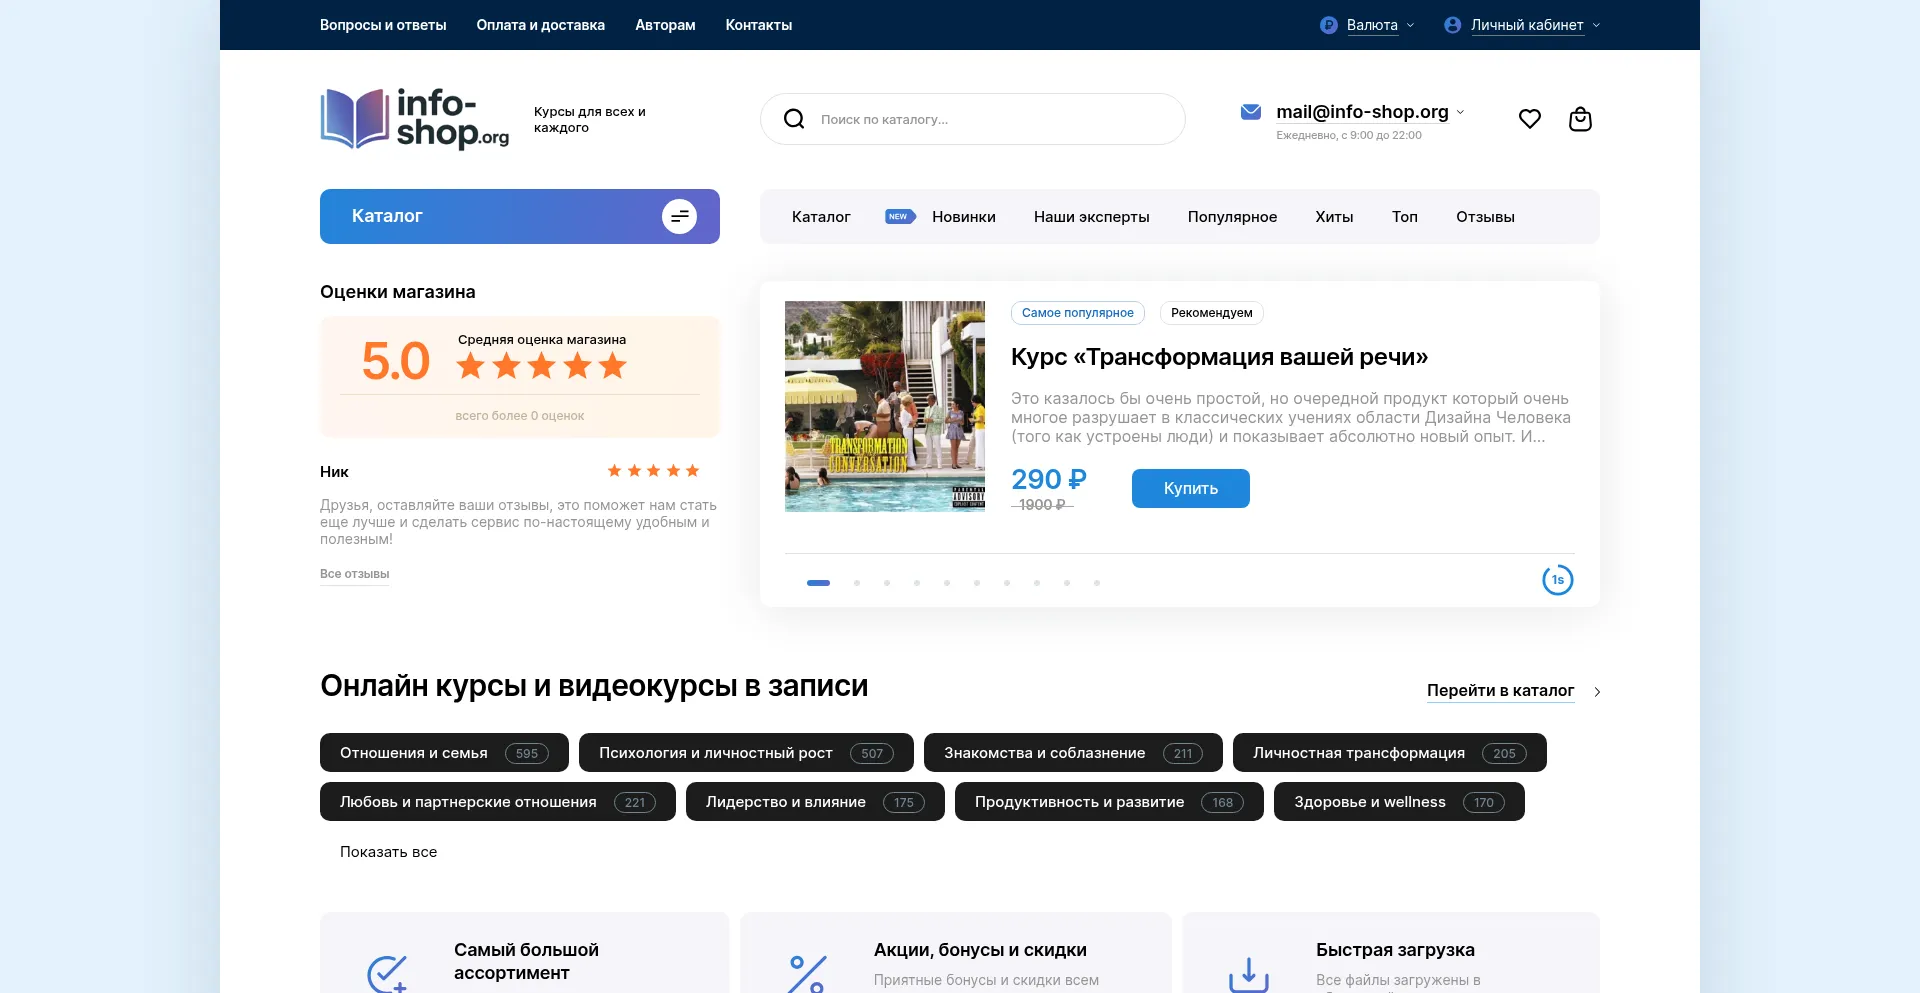This screenshot has width=1920, height=993.
Task: Expand the Валюта currency dropdown
Action: 1371,25
